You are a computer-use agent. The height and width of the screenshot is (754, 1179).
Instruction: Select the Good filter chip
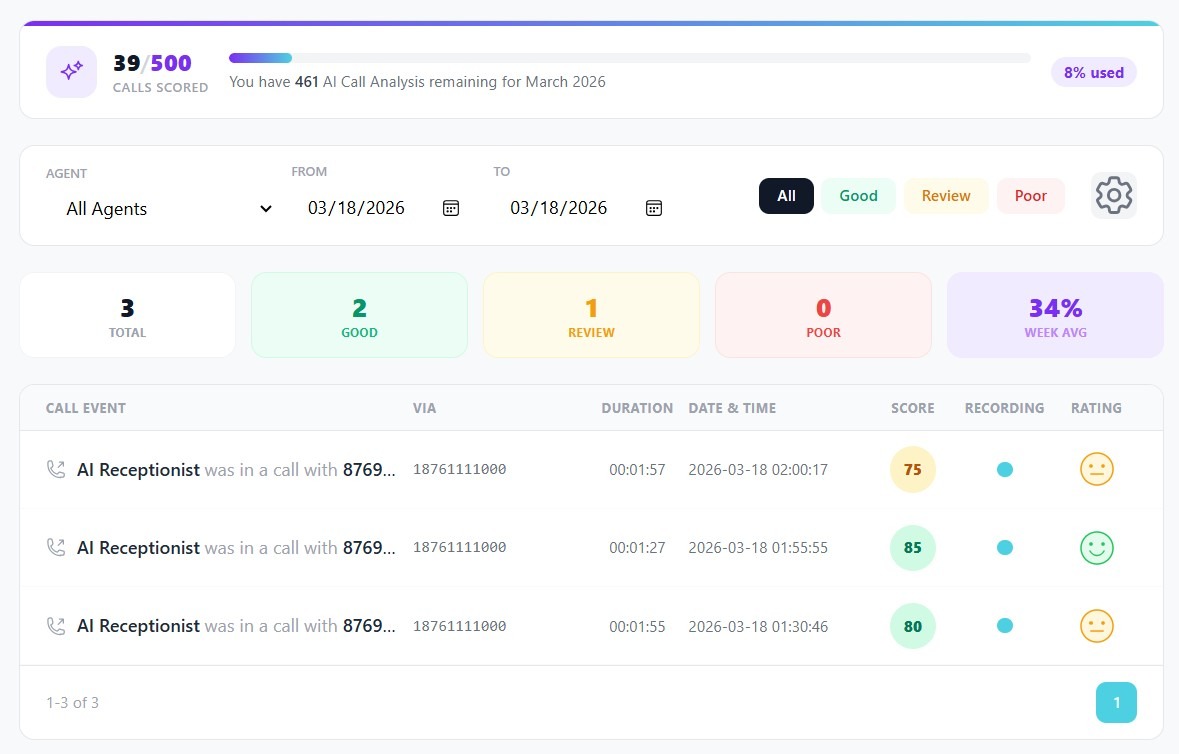point(858,195)
